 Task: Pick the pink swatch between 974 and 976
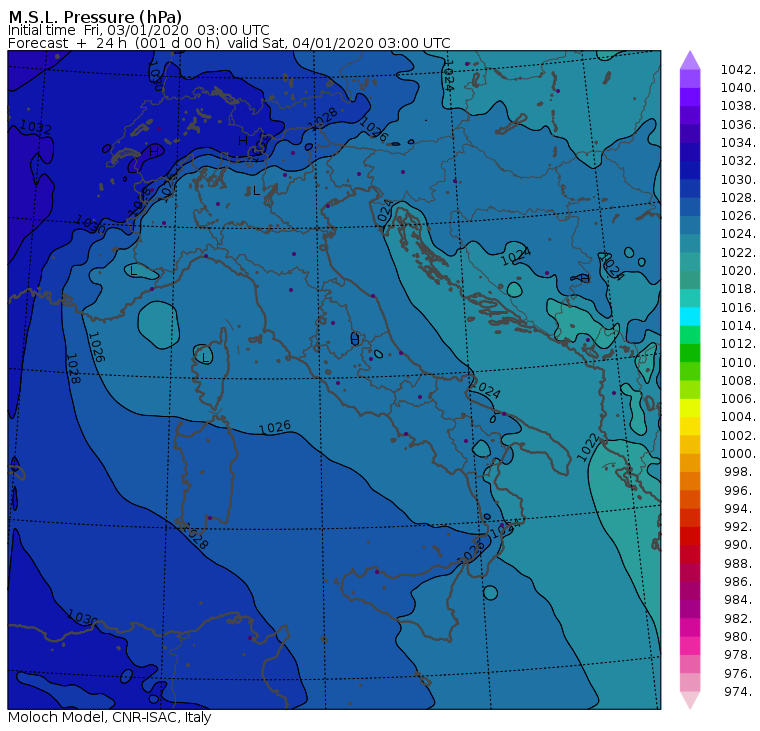pos(690,683)
